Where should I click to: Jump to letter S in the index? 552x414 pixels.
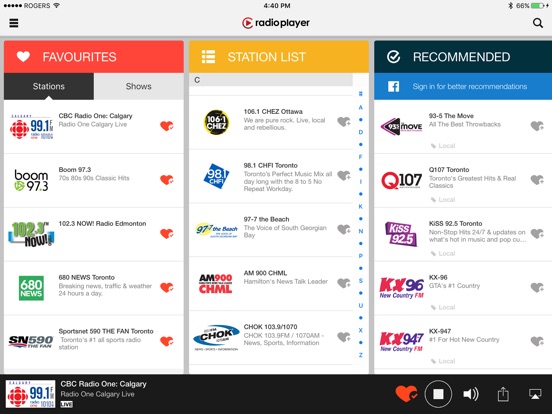point(360,281)
